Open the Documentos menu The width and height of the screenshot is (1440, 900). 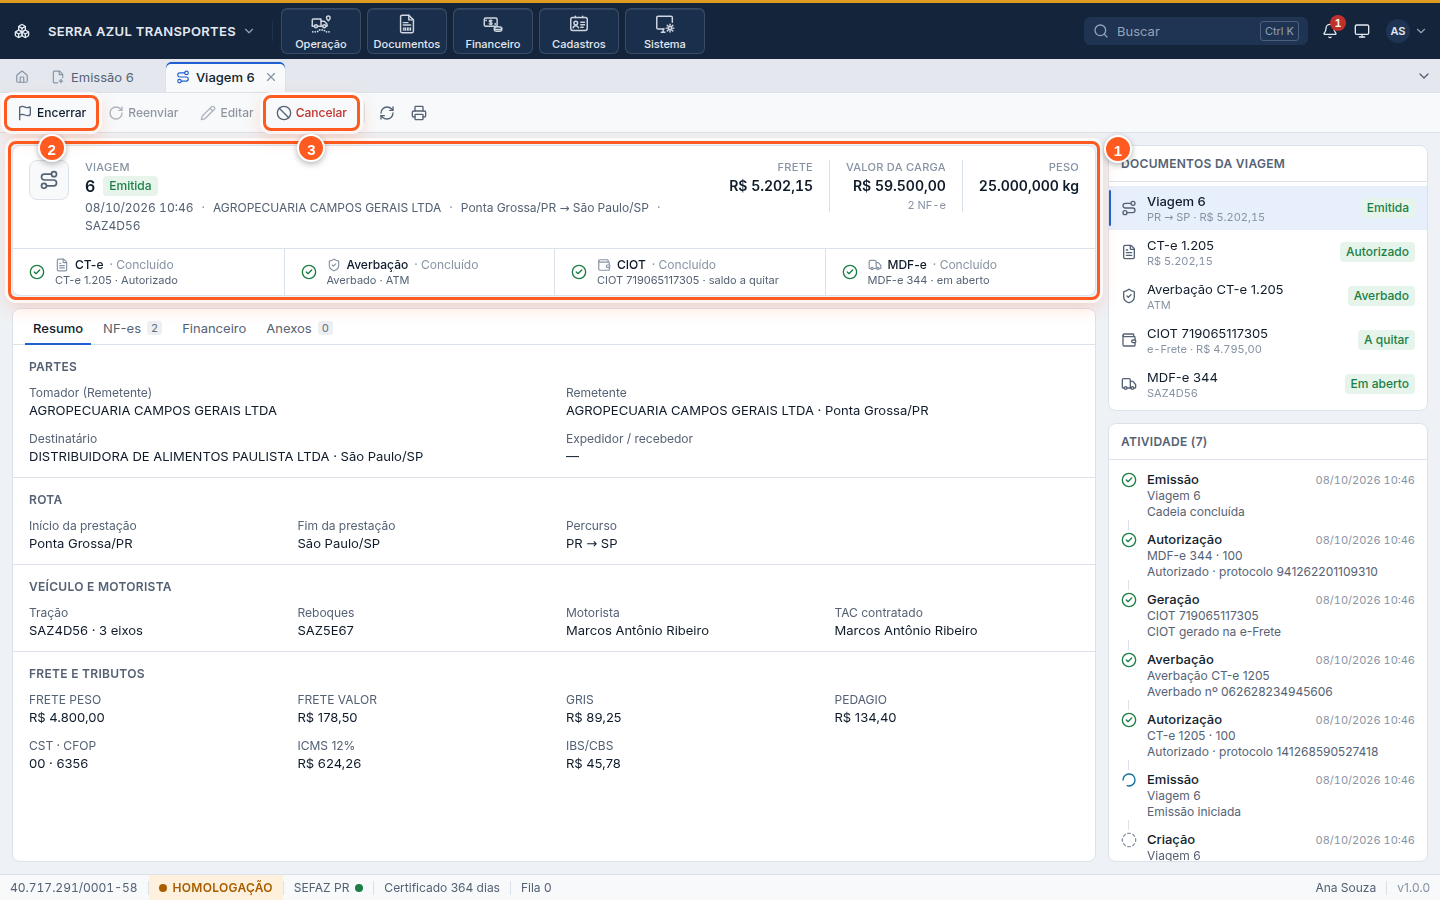407,31
